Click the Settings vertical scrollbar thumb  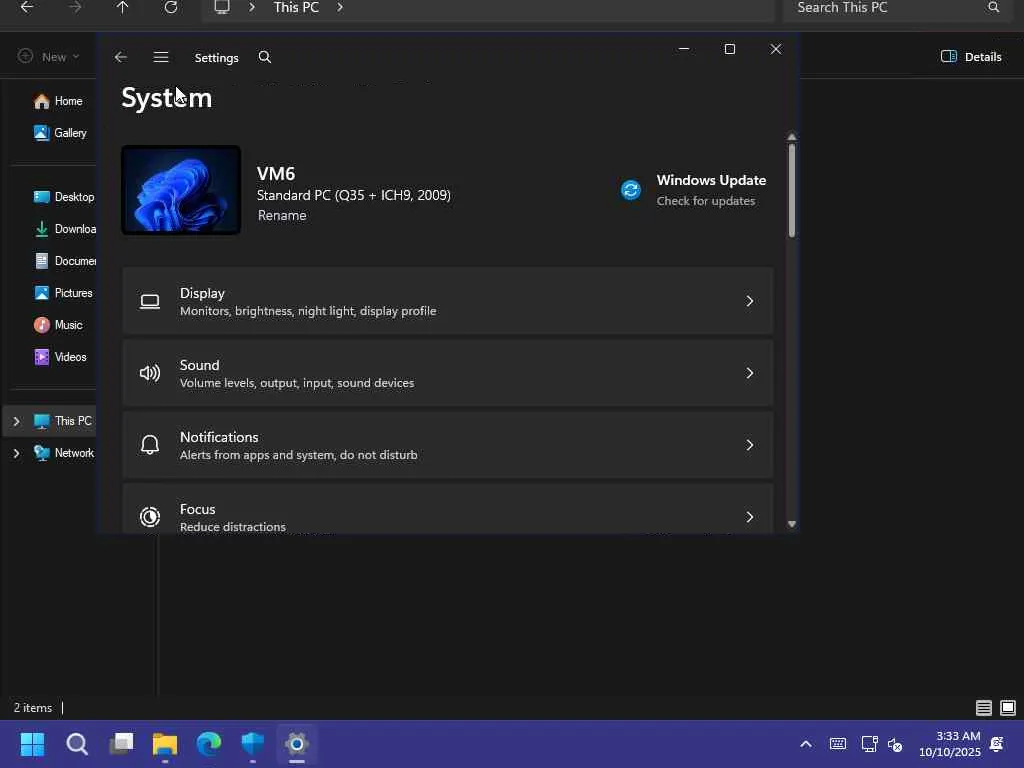click(x=792, y=190)
